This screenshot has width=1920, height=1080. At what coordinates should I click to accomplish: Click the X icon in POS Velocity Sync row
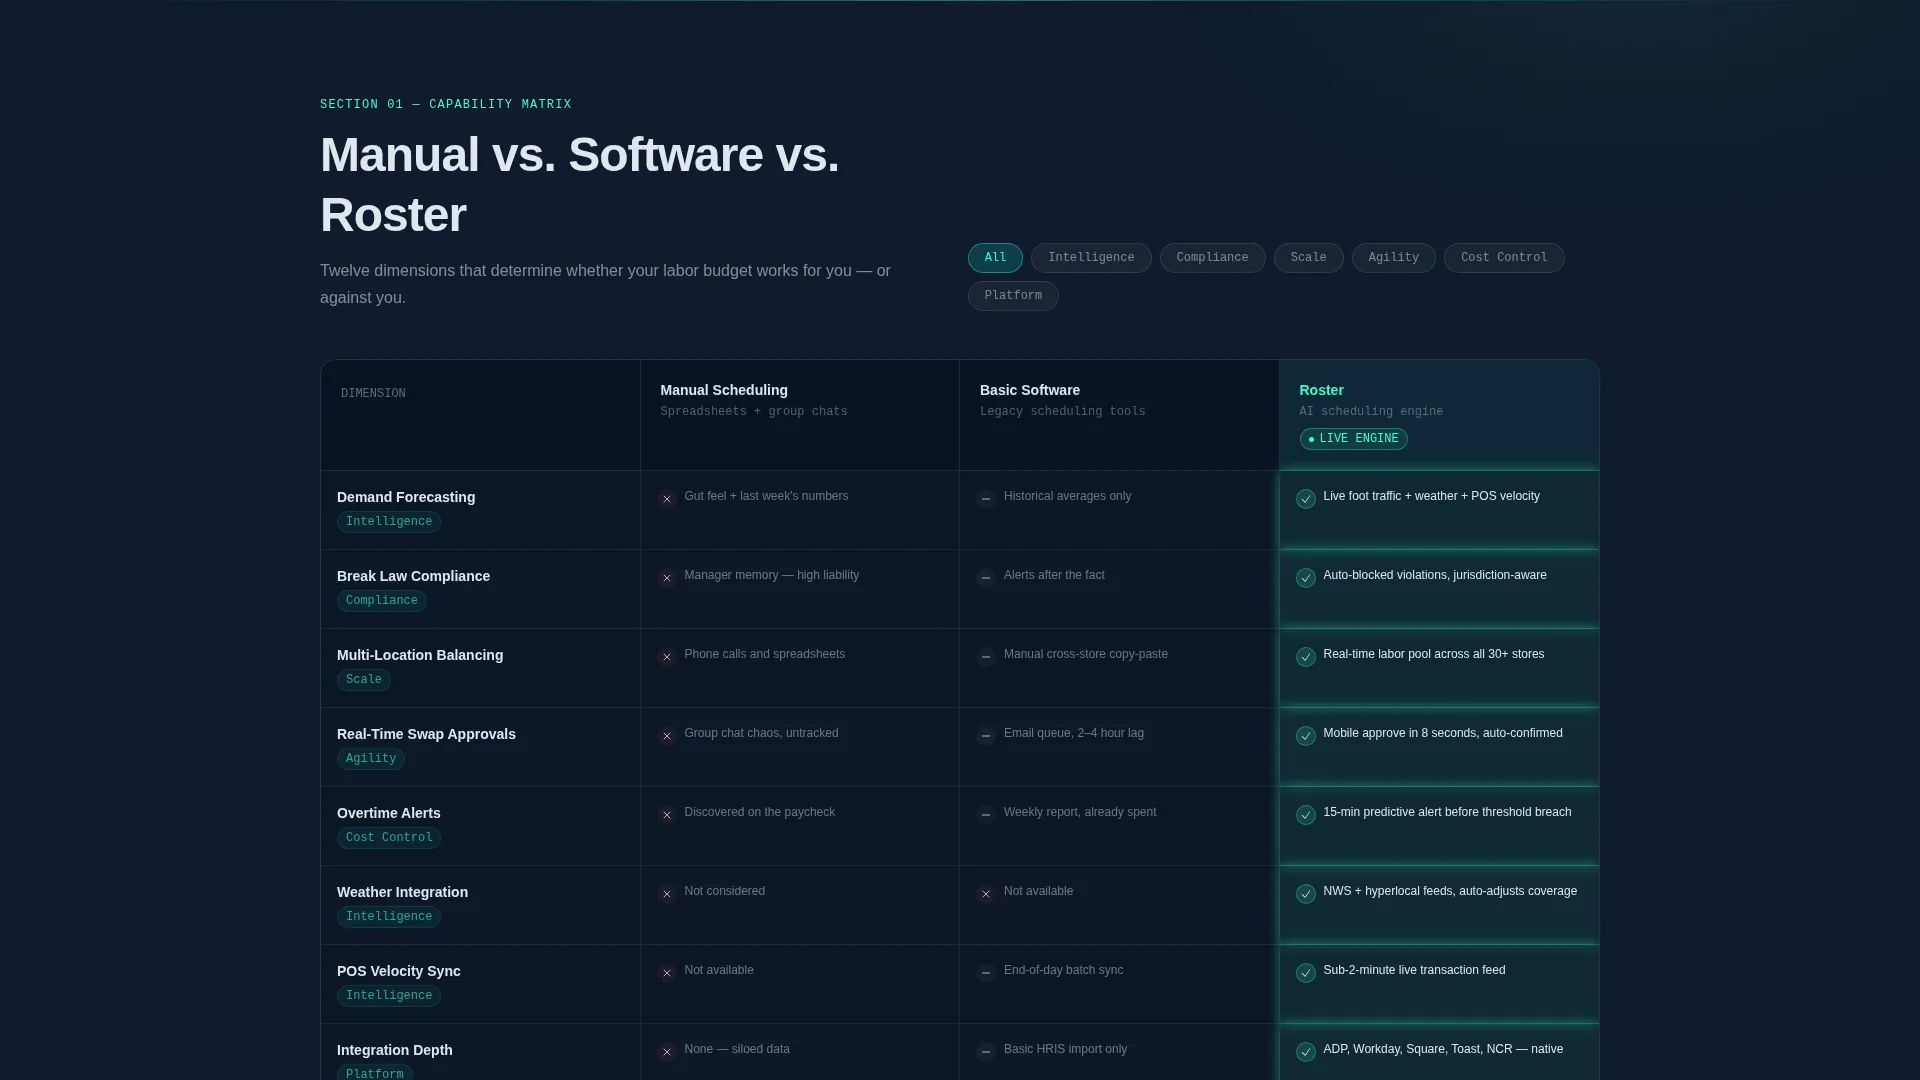pyautogui.click(x=667, y=973)
